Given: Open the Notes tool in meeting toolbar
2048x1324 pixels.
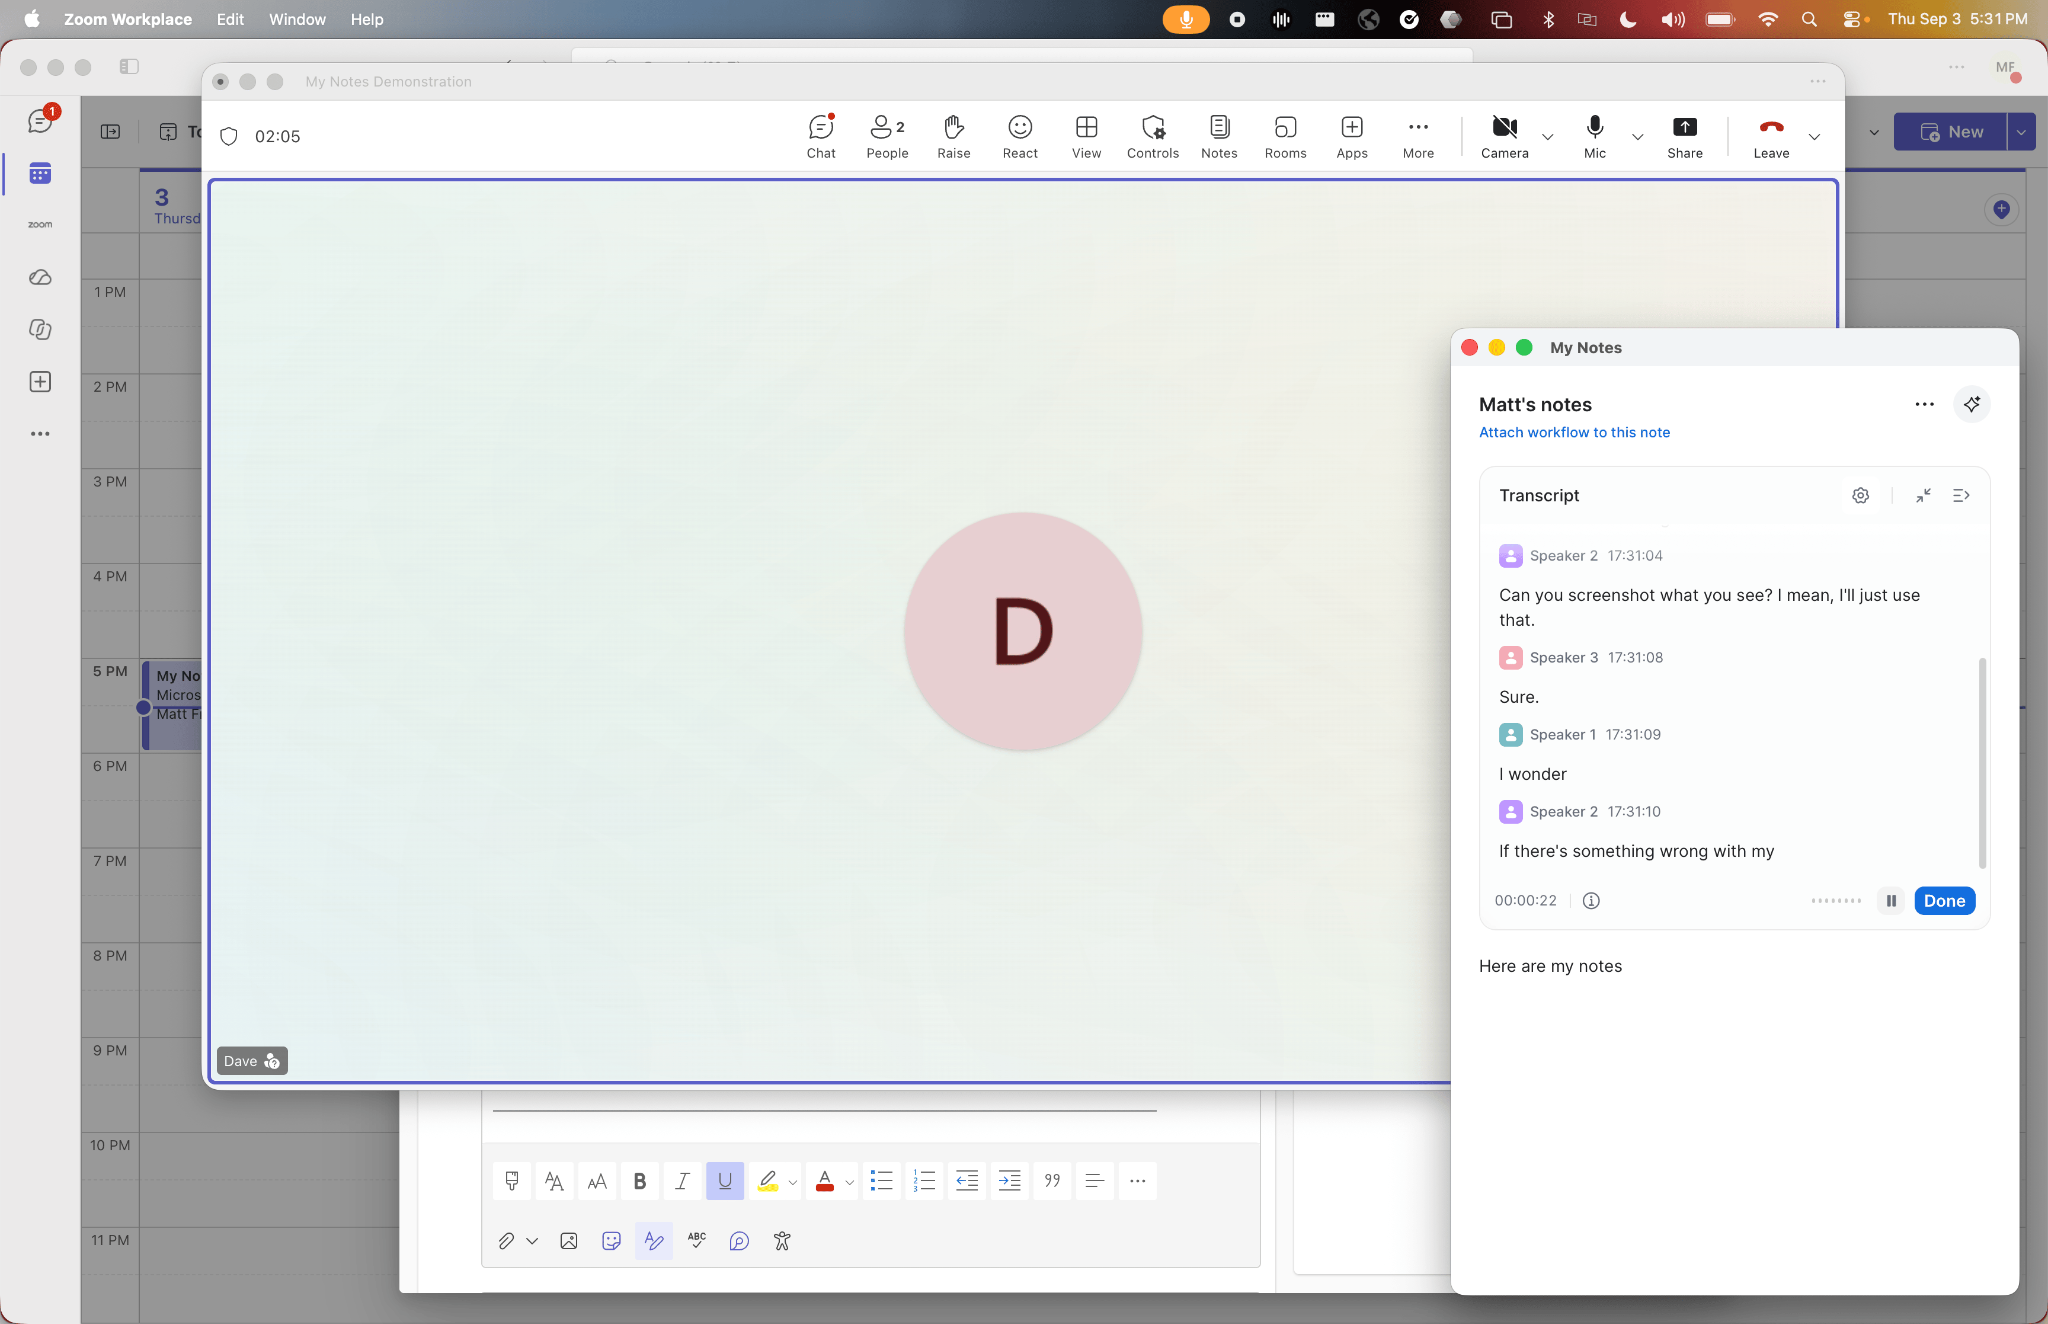Looking at the screenshot, I should click(1219, 136).
